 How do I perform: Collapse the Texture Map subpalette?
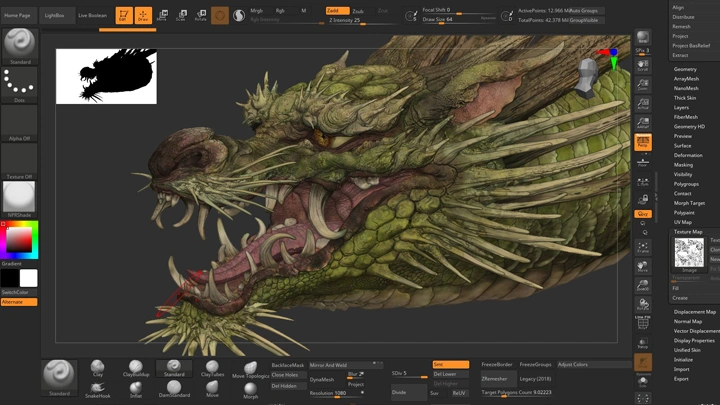coord(688,232)
